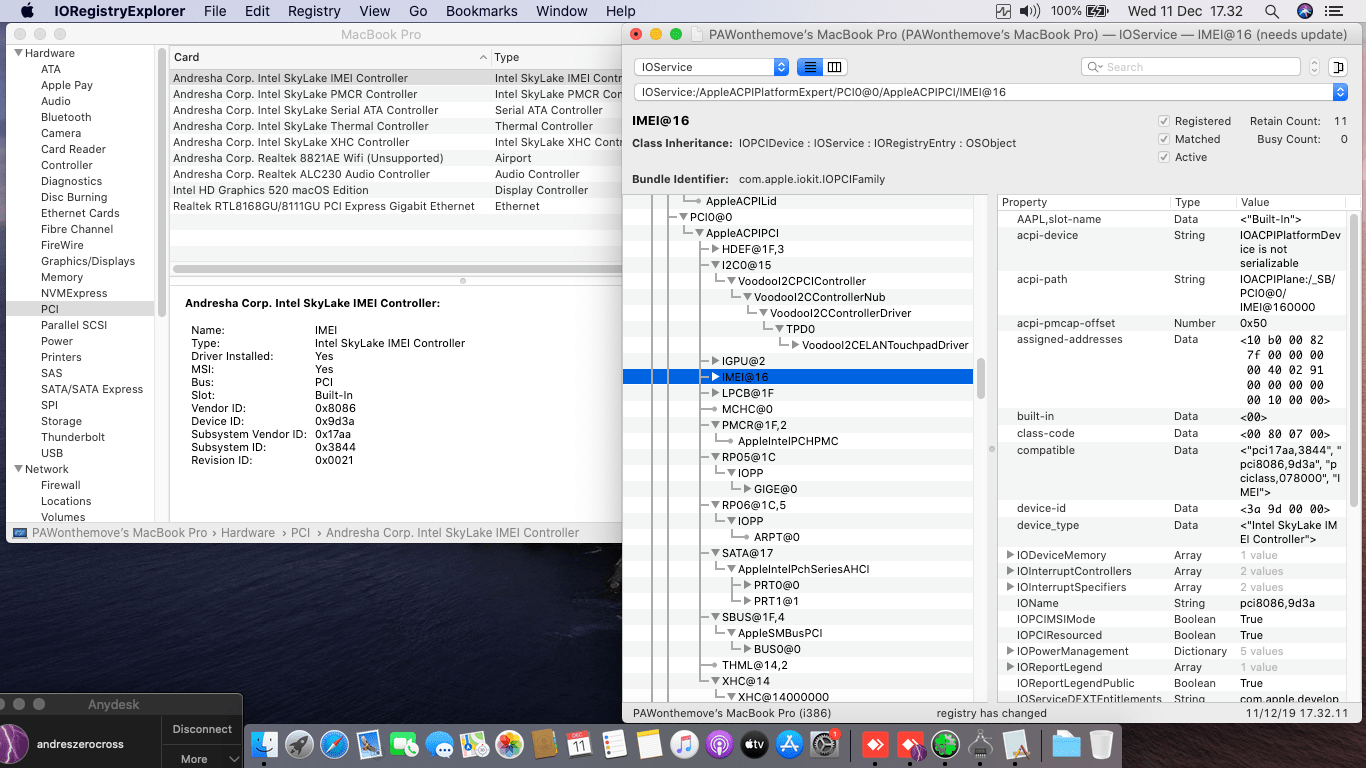
Task: Open Spotlight search in menu bar
Action: 1271,11
